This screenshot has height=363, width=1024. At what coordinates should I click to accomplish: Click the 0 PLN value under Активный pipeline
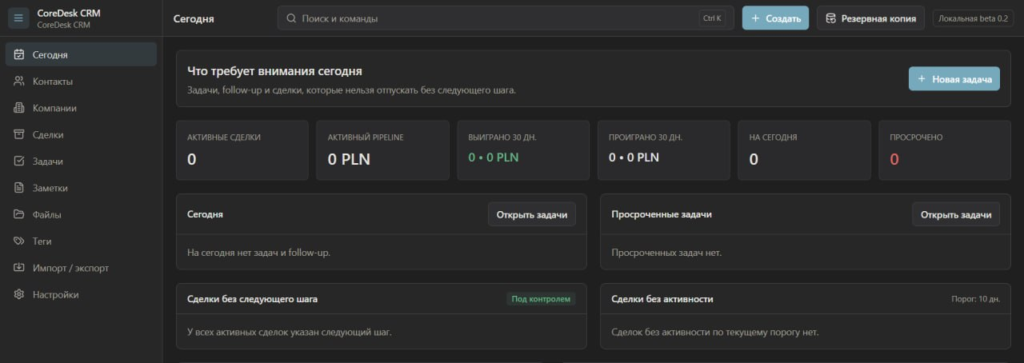point(349,159)
